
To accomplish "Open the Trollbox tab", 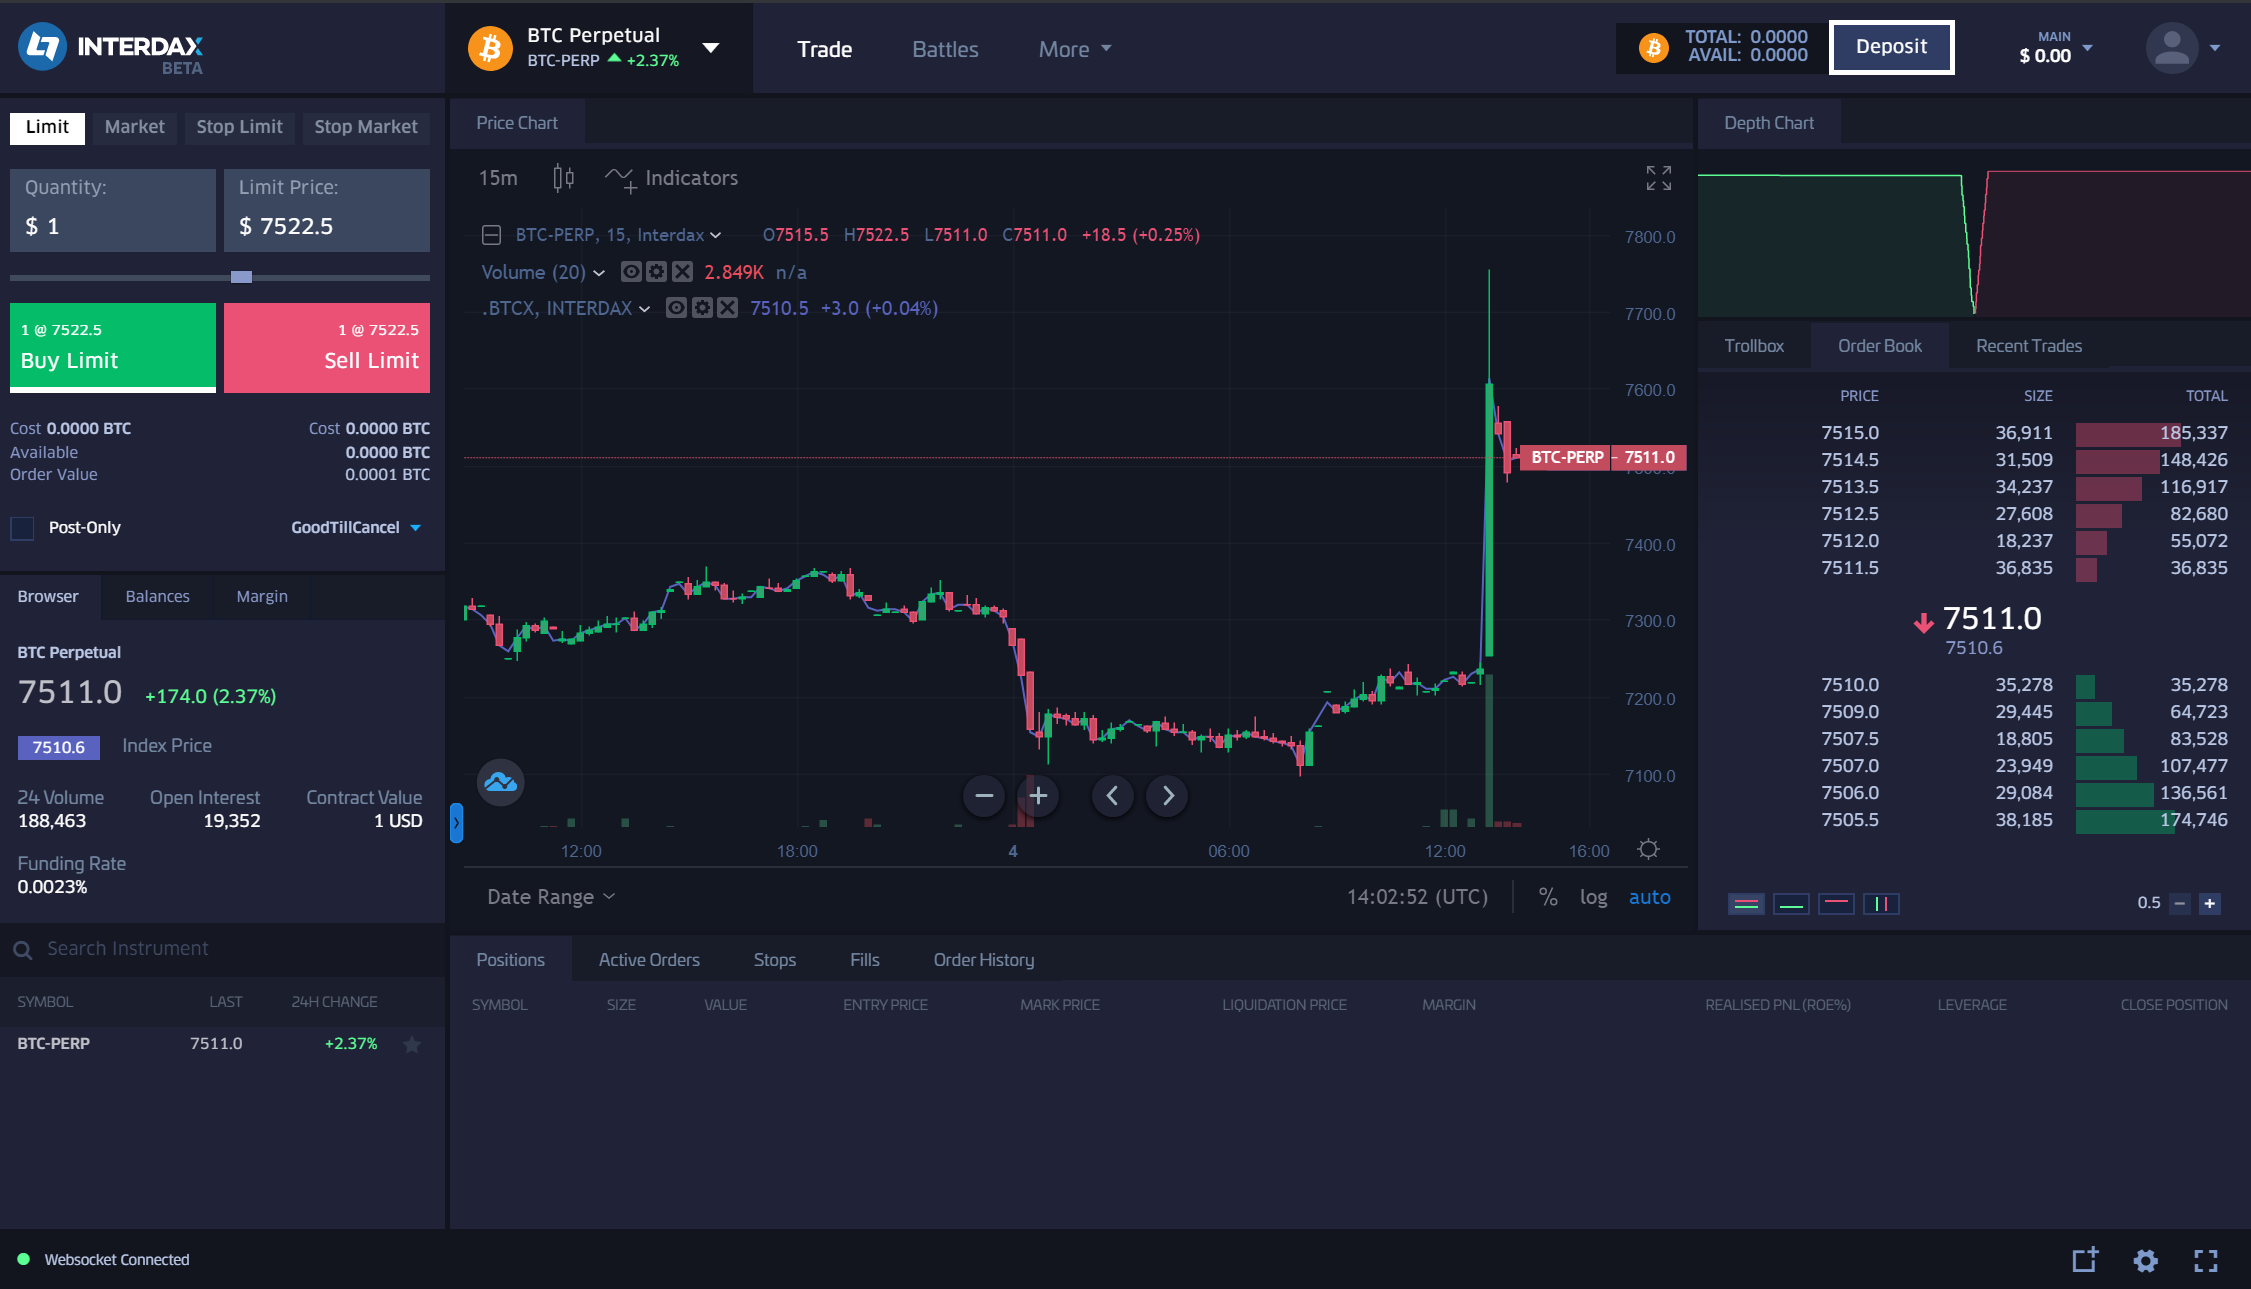I will 1754,346.
